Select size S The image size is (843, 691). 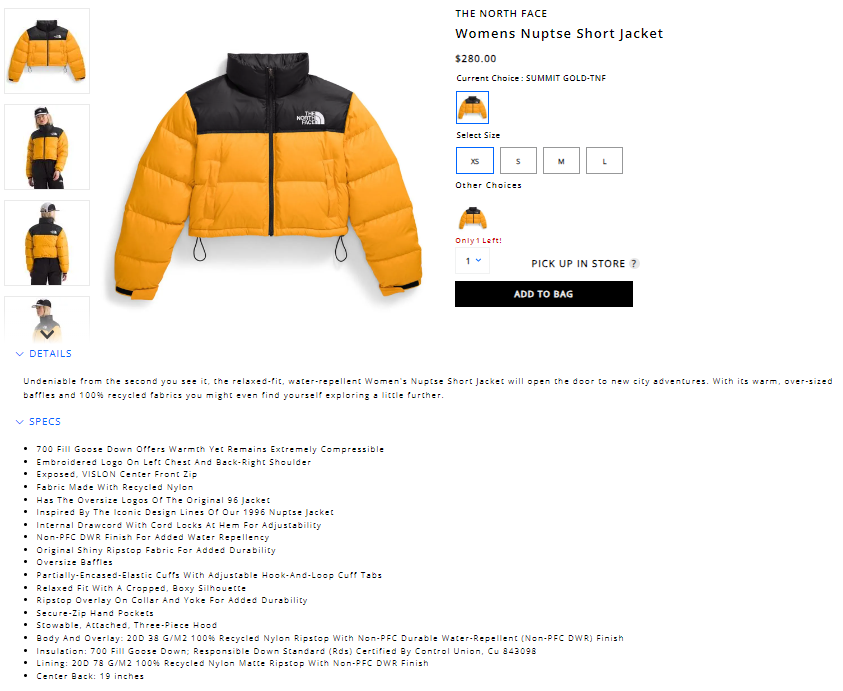pos(518,161)
